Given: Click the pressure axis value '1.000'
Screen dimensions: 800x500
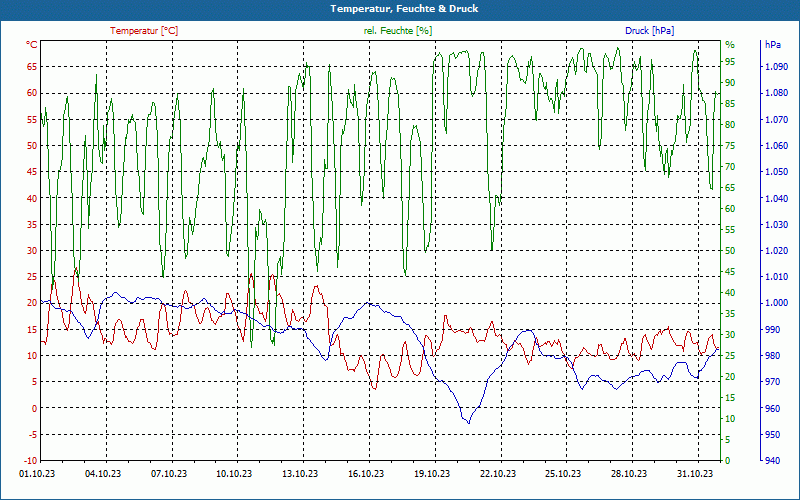Looking at the screenshot, I should tap(776, 303).
